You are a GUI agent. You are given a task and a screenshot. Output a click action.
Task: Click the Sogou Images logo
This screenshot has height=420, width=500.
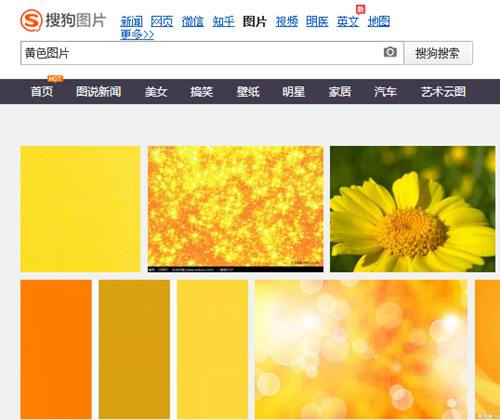tap(63, 20)
